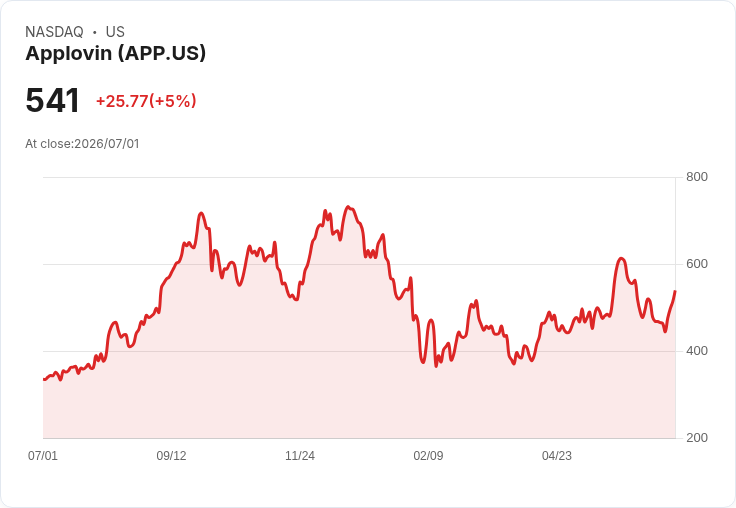Viewport: 736px width, 508px height.
Task: Click the Applovin (APP.US) stock title
Action: pyautogui.click(x=115, y=54)
